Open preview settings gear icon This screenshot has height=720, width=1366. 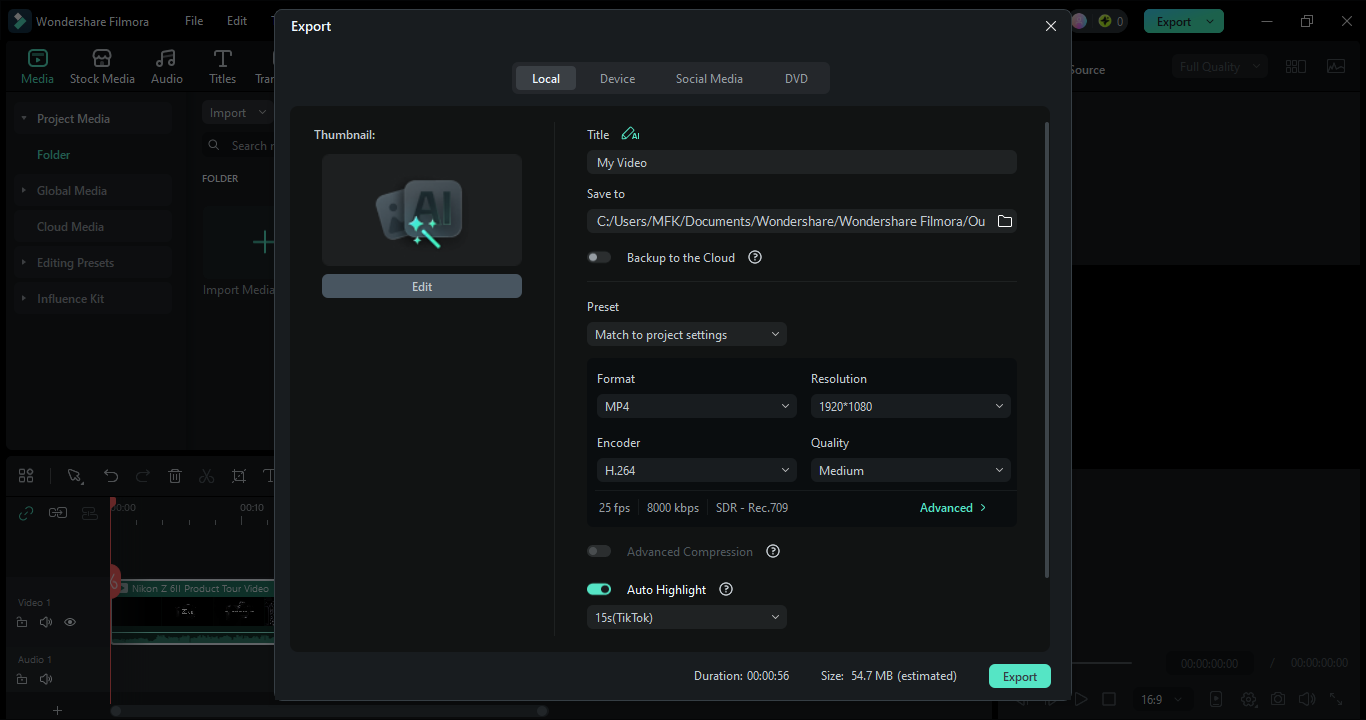coord(1249,699)
